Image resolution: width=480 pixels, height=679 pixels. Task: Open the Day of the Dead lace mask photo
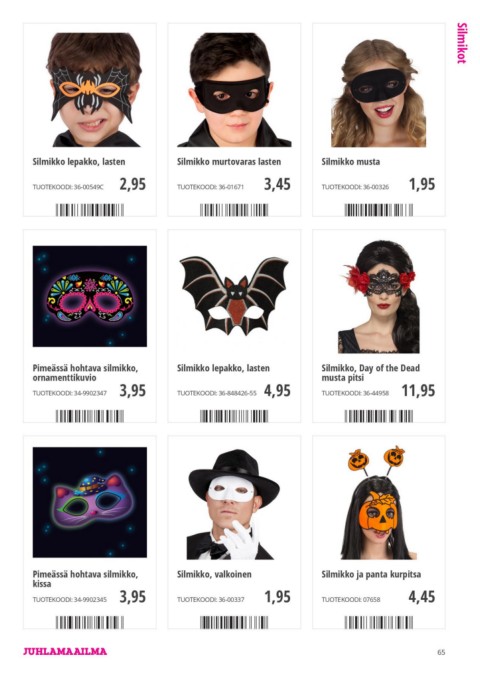tap(379, 297)
